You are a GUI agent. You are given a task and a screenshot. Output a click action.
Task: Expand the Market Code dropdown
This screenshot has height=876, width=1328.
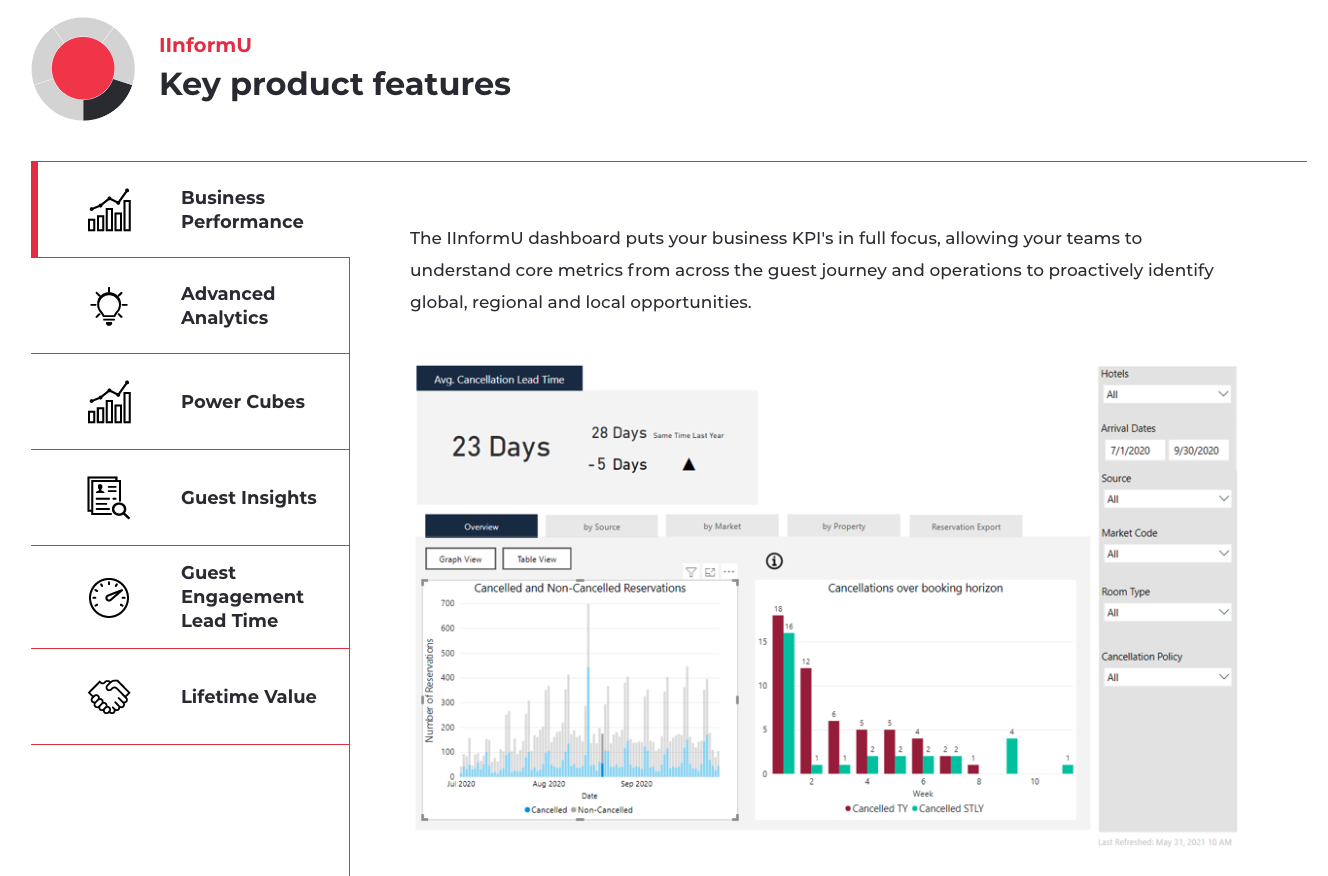pos(1166,553)
